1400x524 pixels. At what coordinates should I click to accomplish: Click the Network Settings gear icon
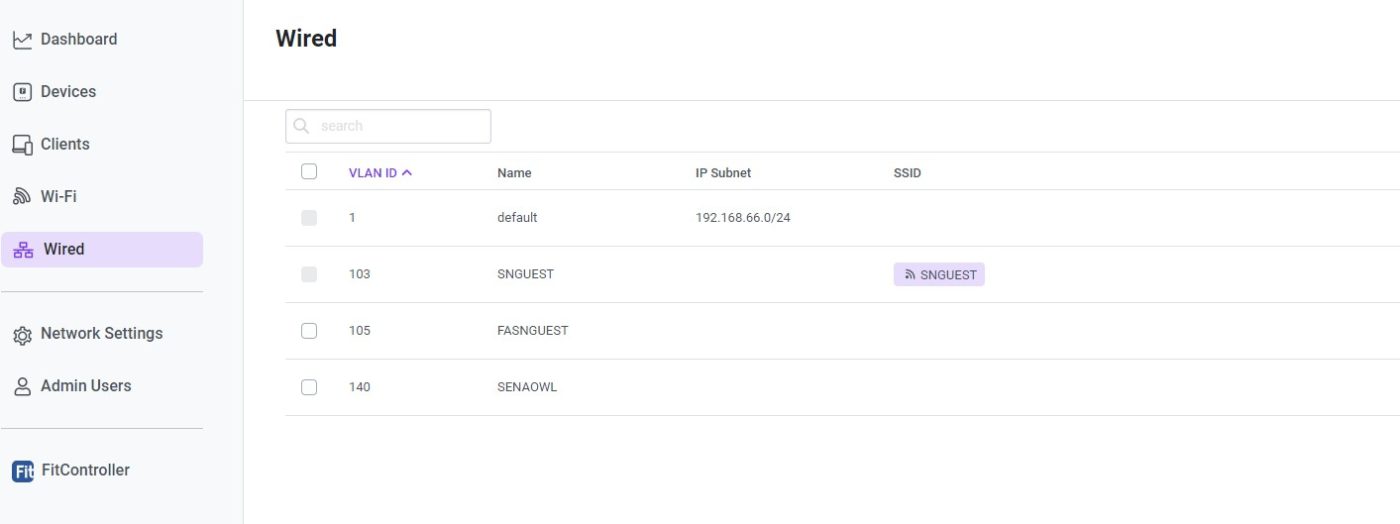click(22, 335)
